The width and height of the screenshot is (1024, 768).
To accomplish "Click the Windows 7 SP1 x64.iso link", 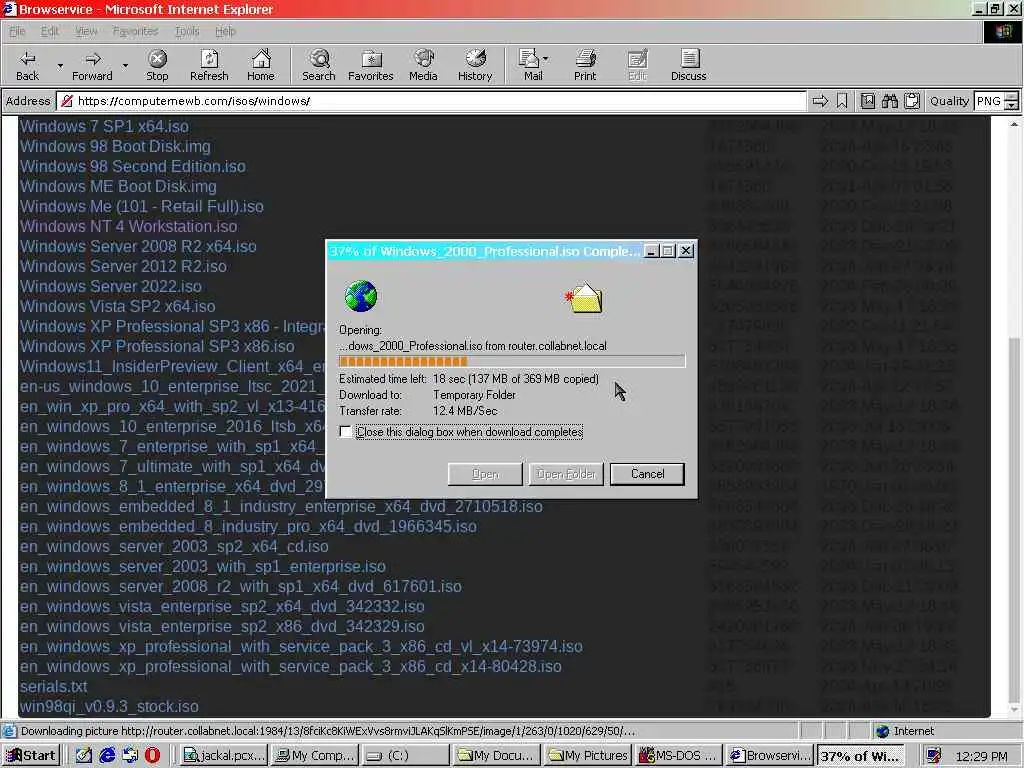I will tap(104, 126).
